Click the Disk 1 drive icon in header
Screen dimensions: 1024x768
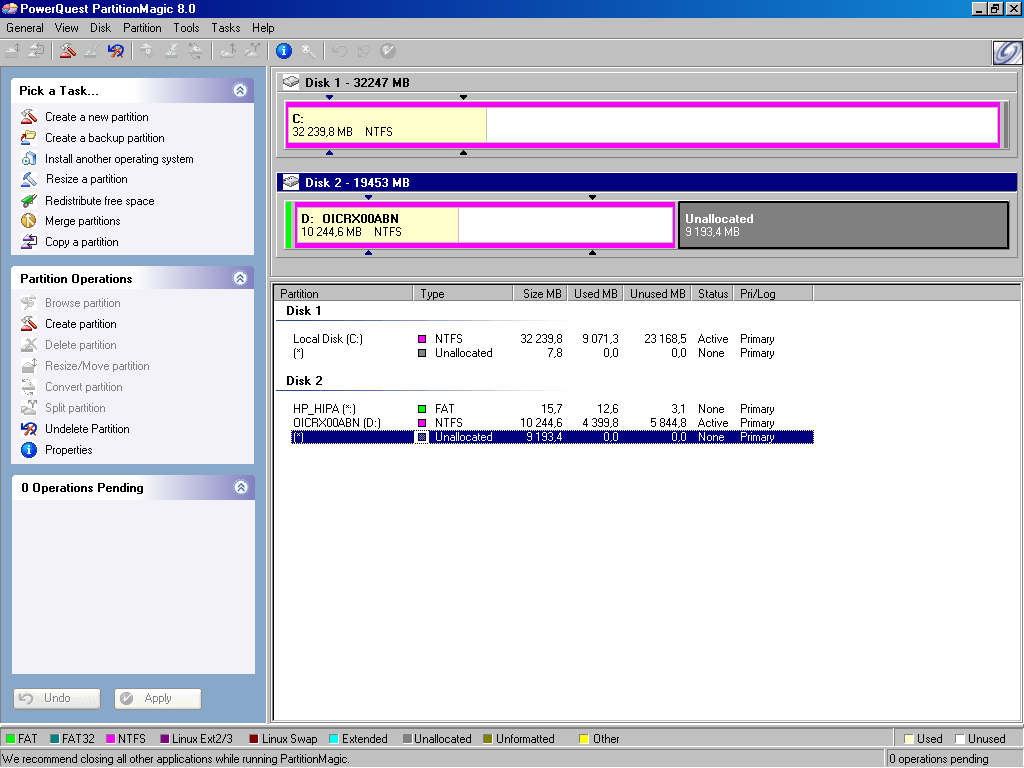pyautogui.click(x=291, y=82)
